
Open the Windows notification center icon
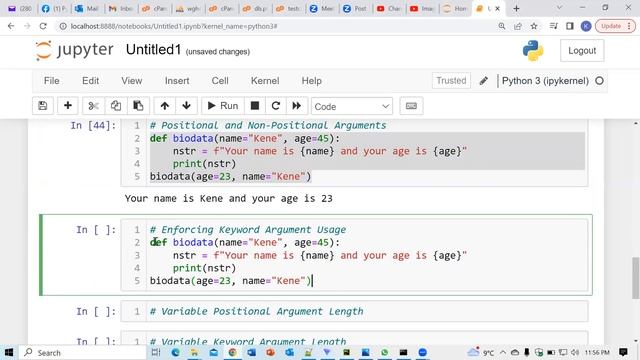point(623,352)
